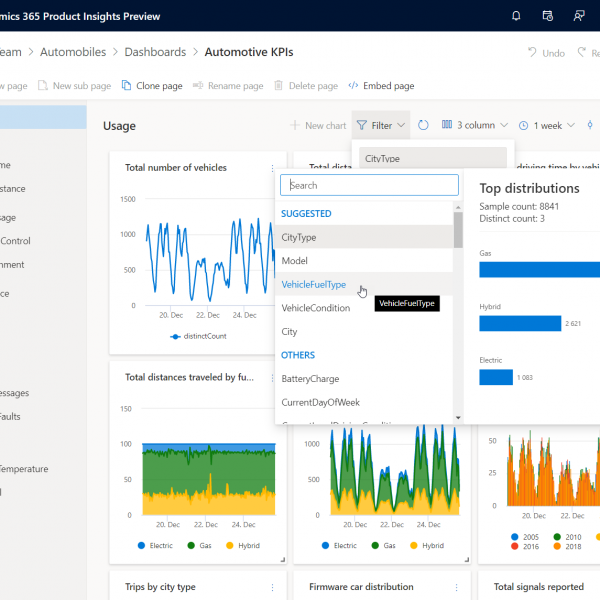Click Electric legend in middle area chart

click(339, 546)
